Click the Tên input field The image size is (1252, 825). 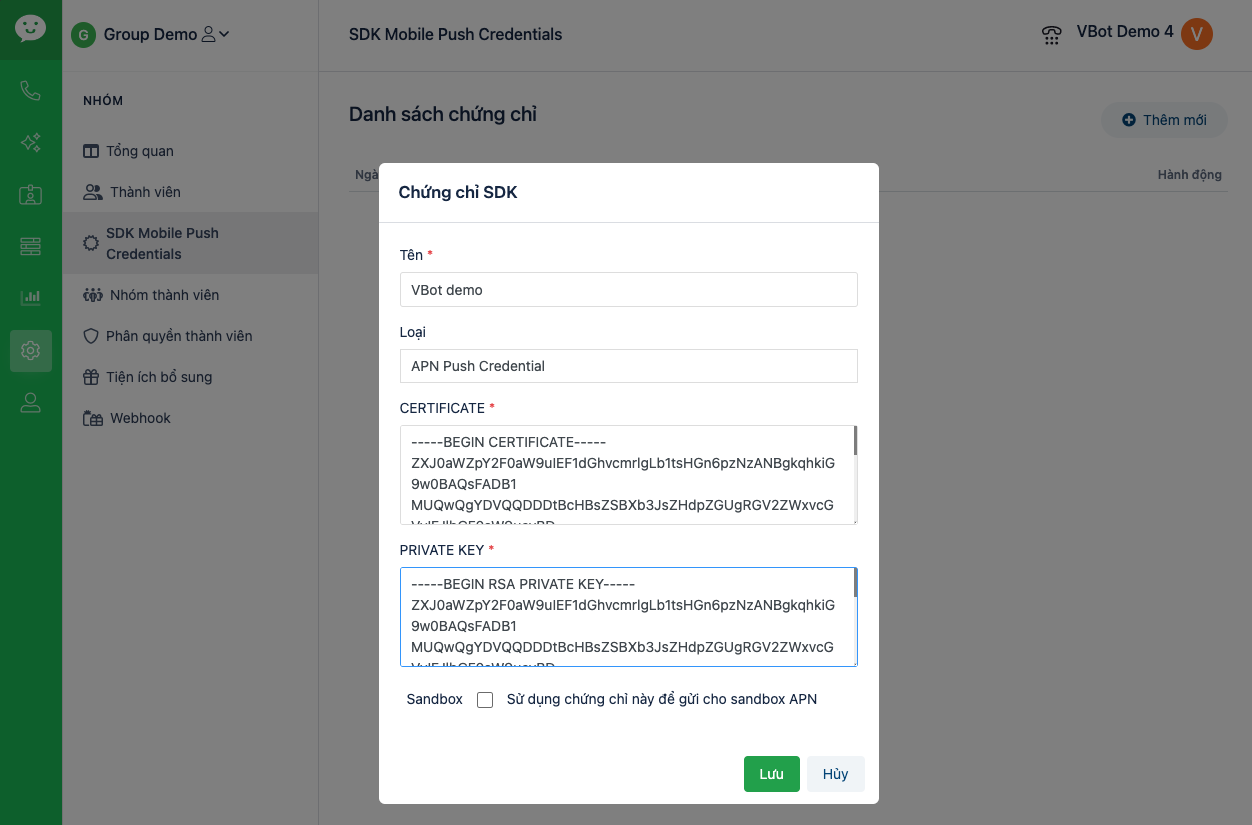pos(628,290)
